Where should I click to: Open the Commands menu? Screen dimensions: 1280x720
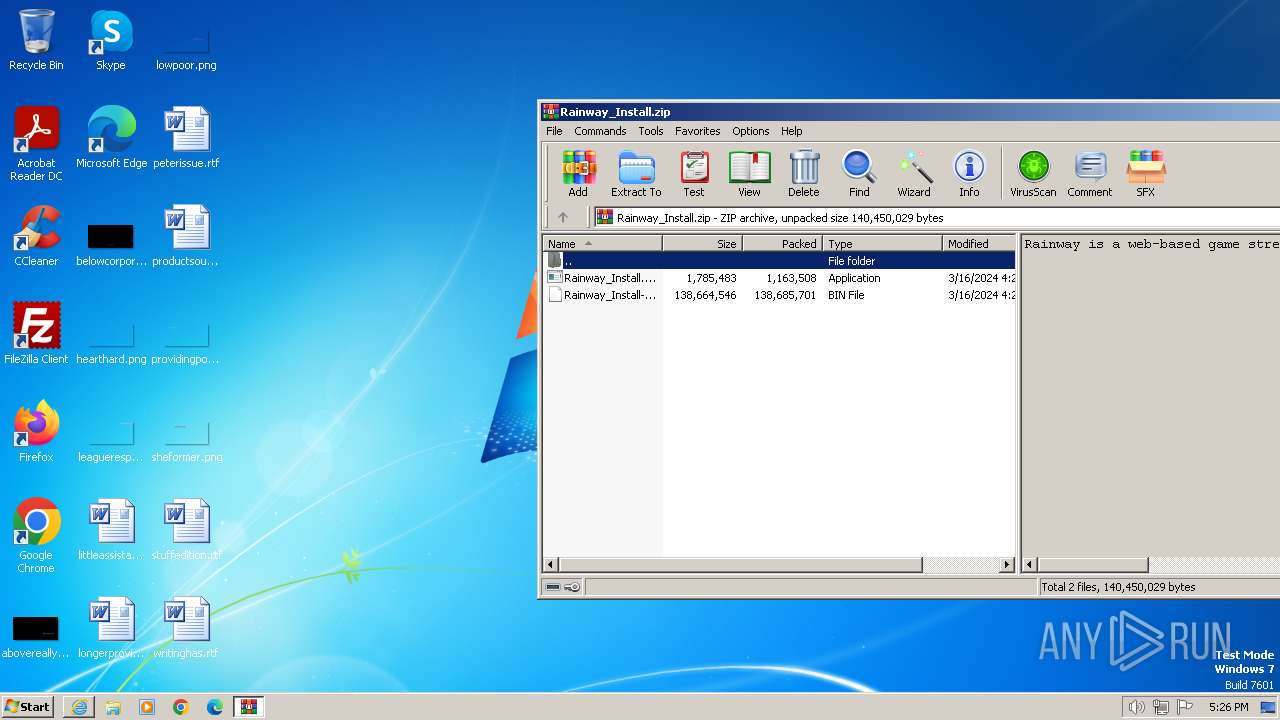click(600, 131)
